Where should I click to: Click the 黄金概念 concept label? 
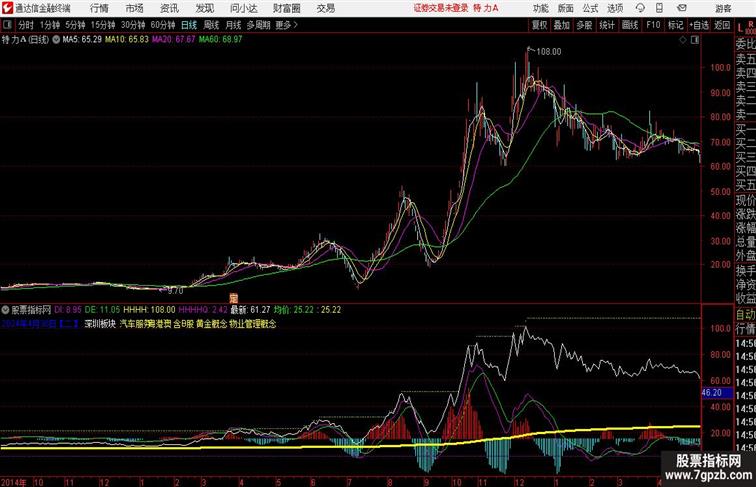[211, 324]
